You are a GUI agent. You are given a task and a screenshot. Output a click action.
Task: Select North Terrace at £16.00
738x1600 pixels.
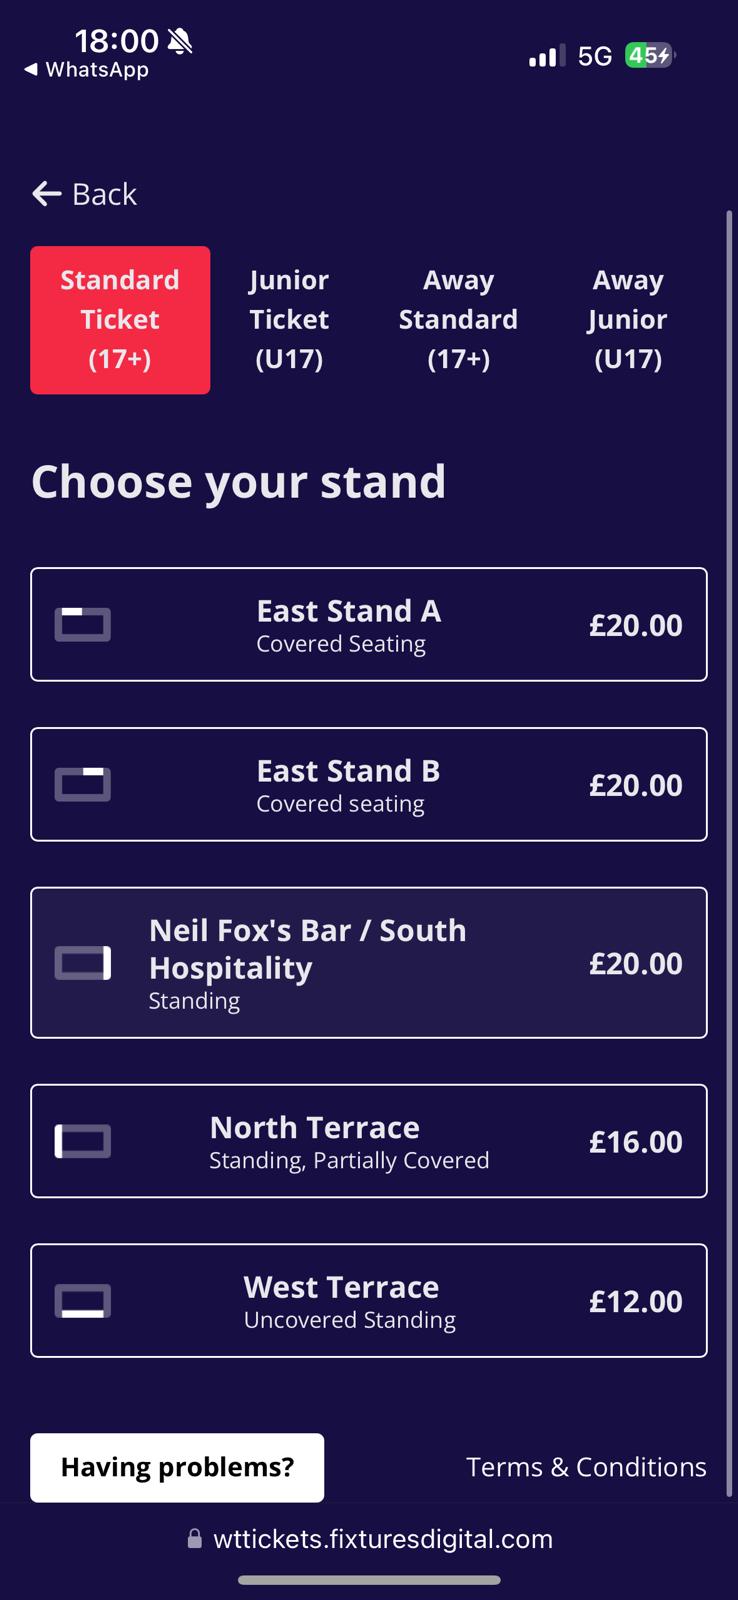368,1141
